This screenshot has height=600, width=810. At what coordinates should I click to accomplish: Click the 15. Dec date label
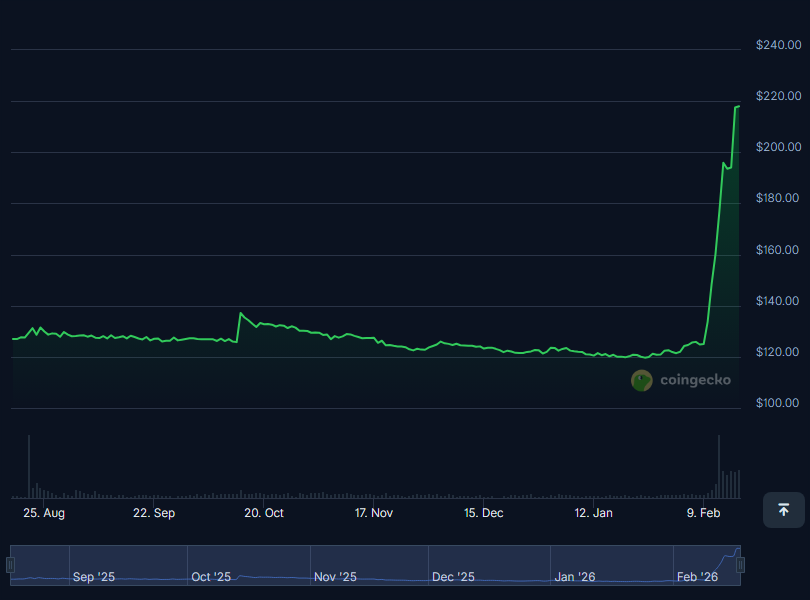click(x=484, y=513)
